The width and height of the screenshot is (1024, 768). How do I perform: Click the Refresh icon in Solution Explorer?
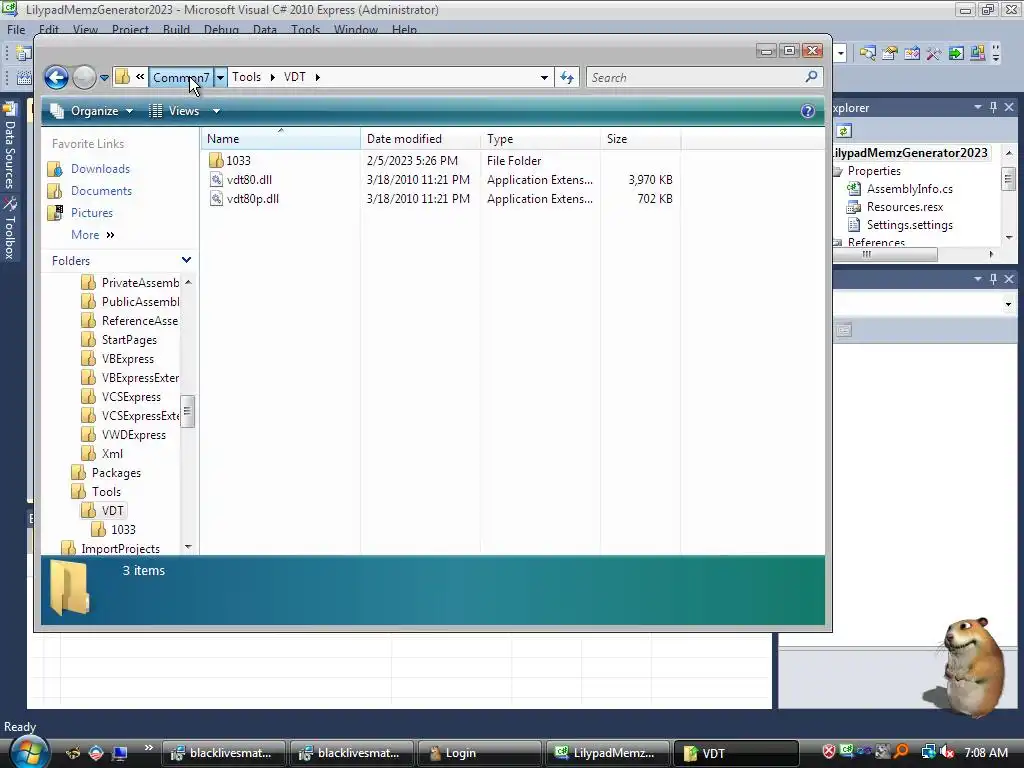pyautogui.click(x=844, y=131)
